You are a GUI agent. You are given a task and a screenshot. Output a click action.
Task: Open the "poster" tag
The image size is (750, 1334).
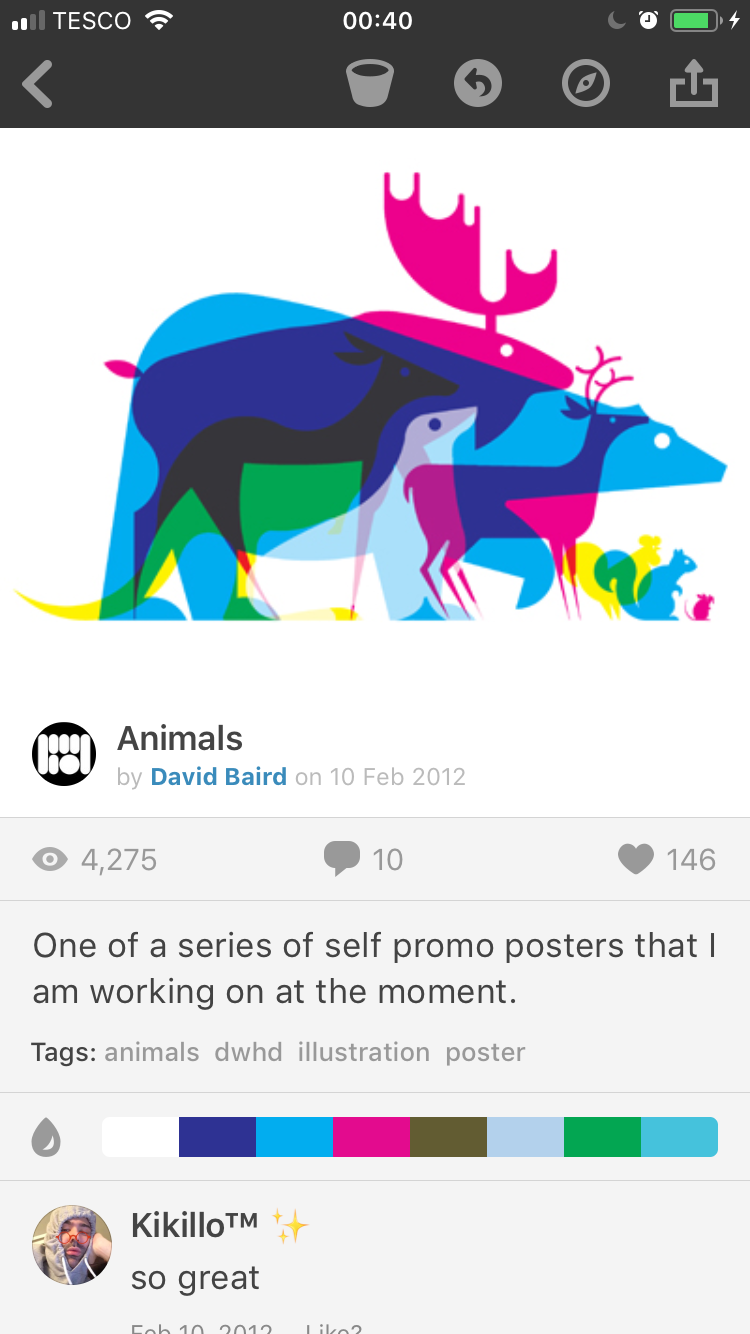click(x=485, y=1052)
